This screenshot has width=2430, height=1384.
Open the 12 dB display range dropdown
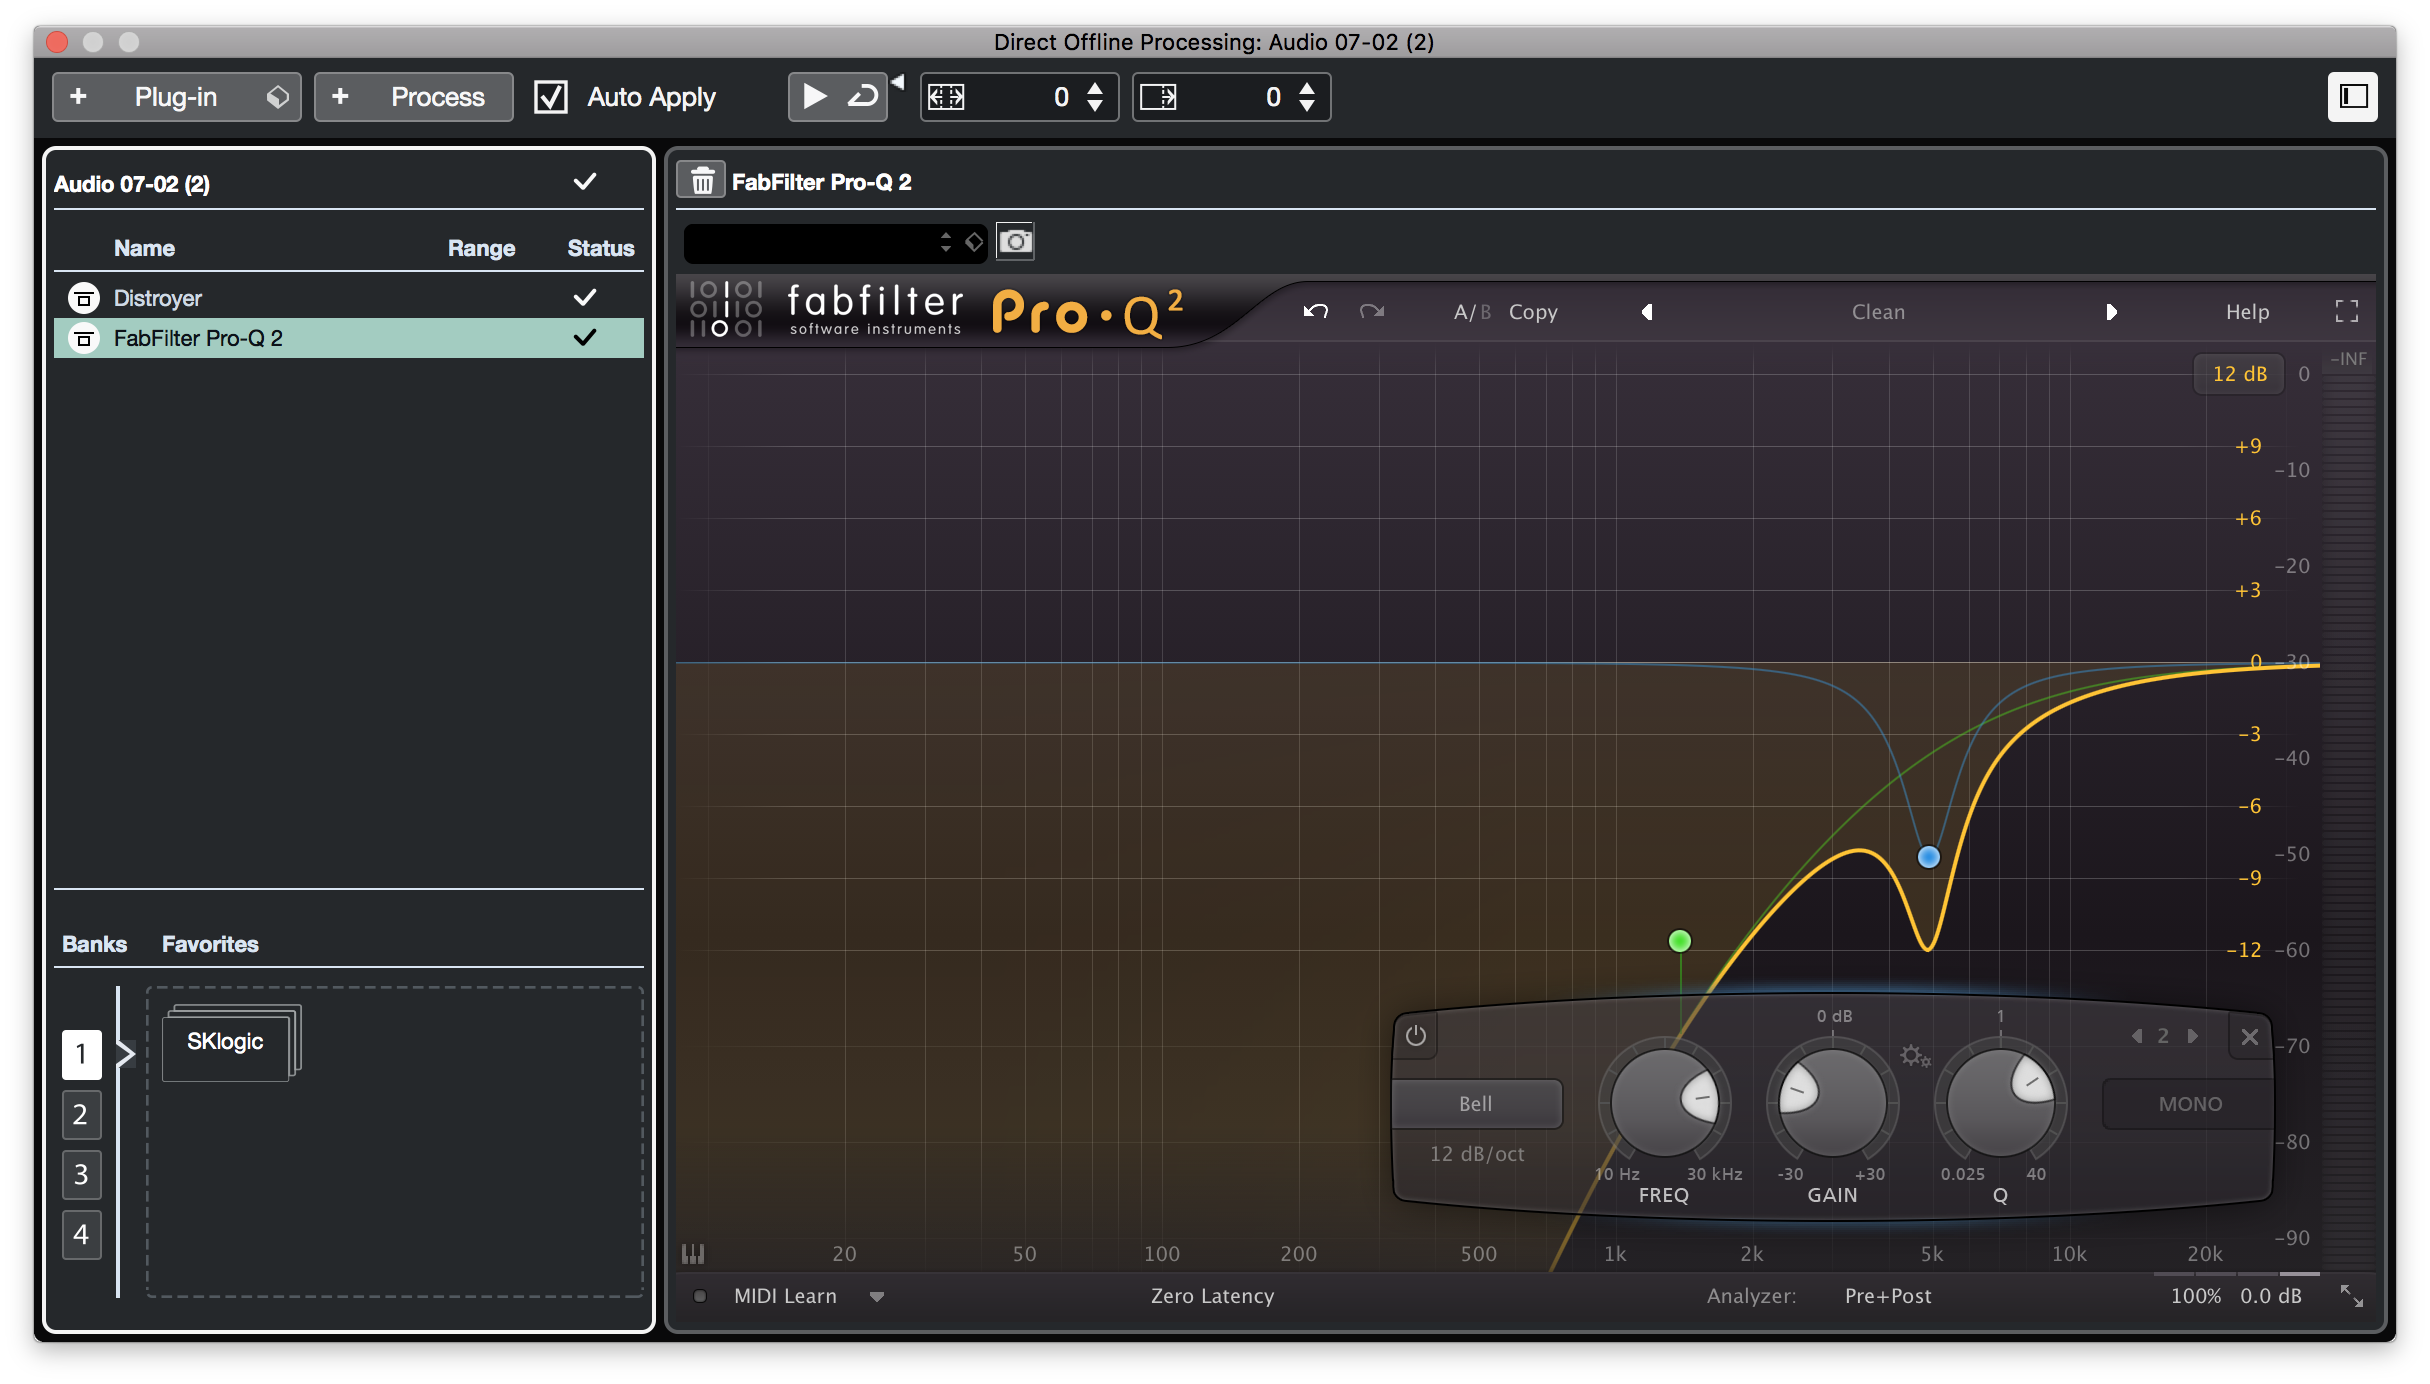coord(2239,374)
